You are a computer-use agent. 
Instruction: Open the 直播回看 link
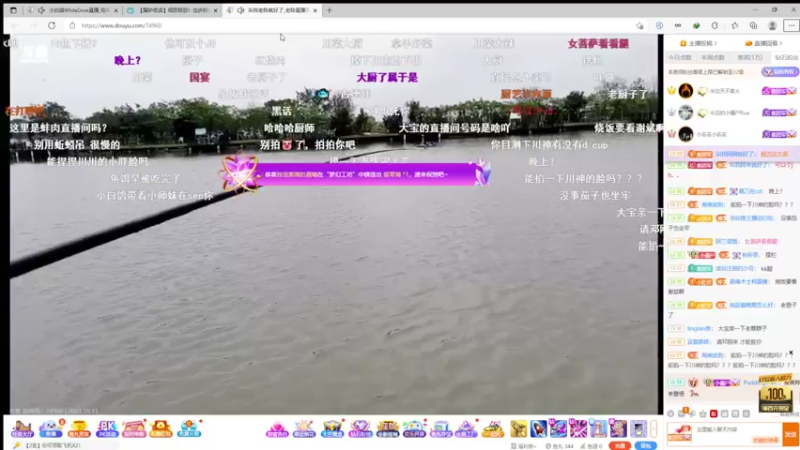(x=763, y=43)
